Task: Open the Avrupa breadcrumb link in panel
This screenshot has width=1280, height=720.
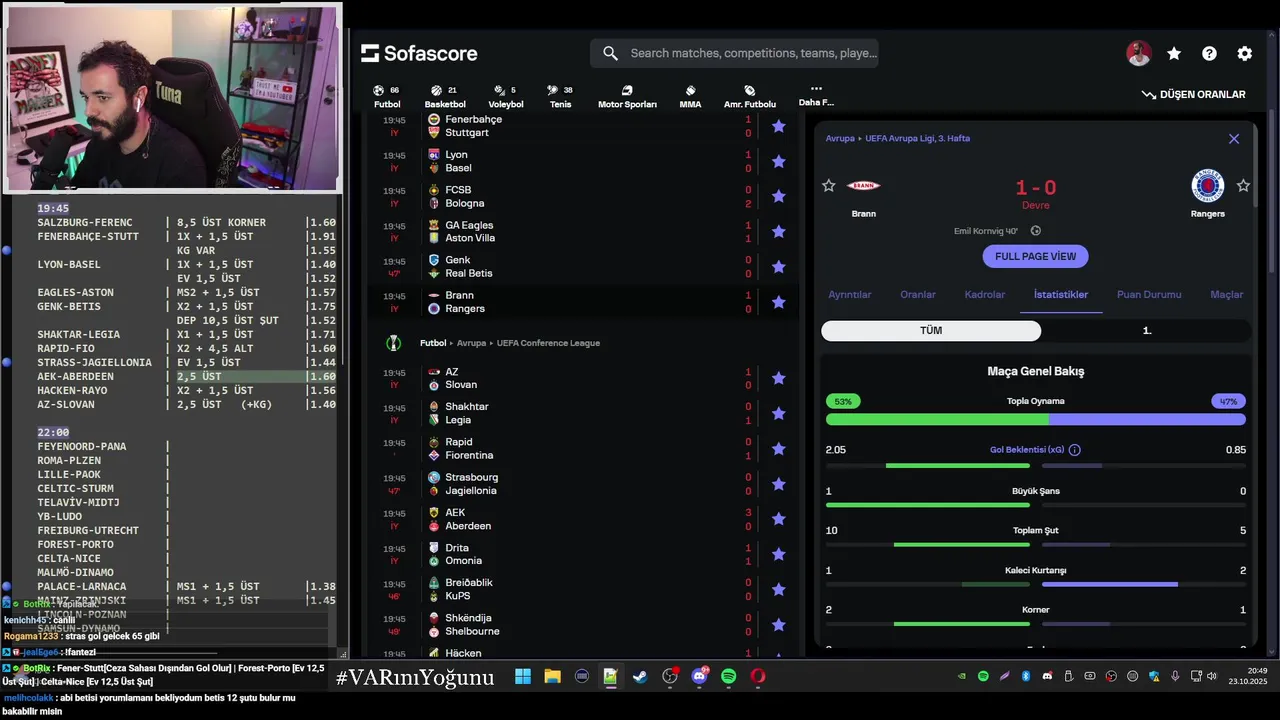Action: coord(840,139)
